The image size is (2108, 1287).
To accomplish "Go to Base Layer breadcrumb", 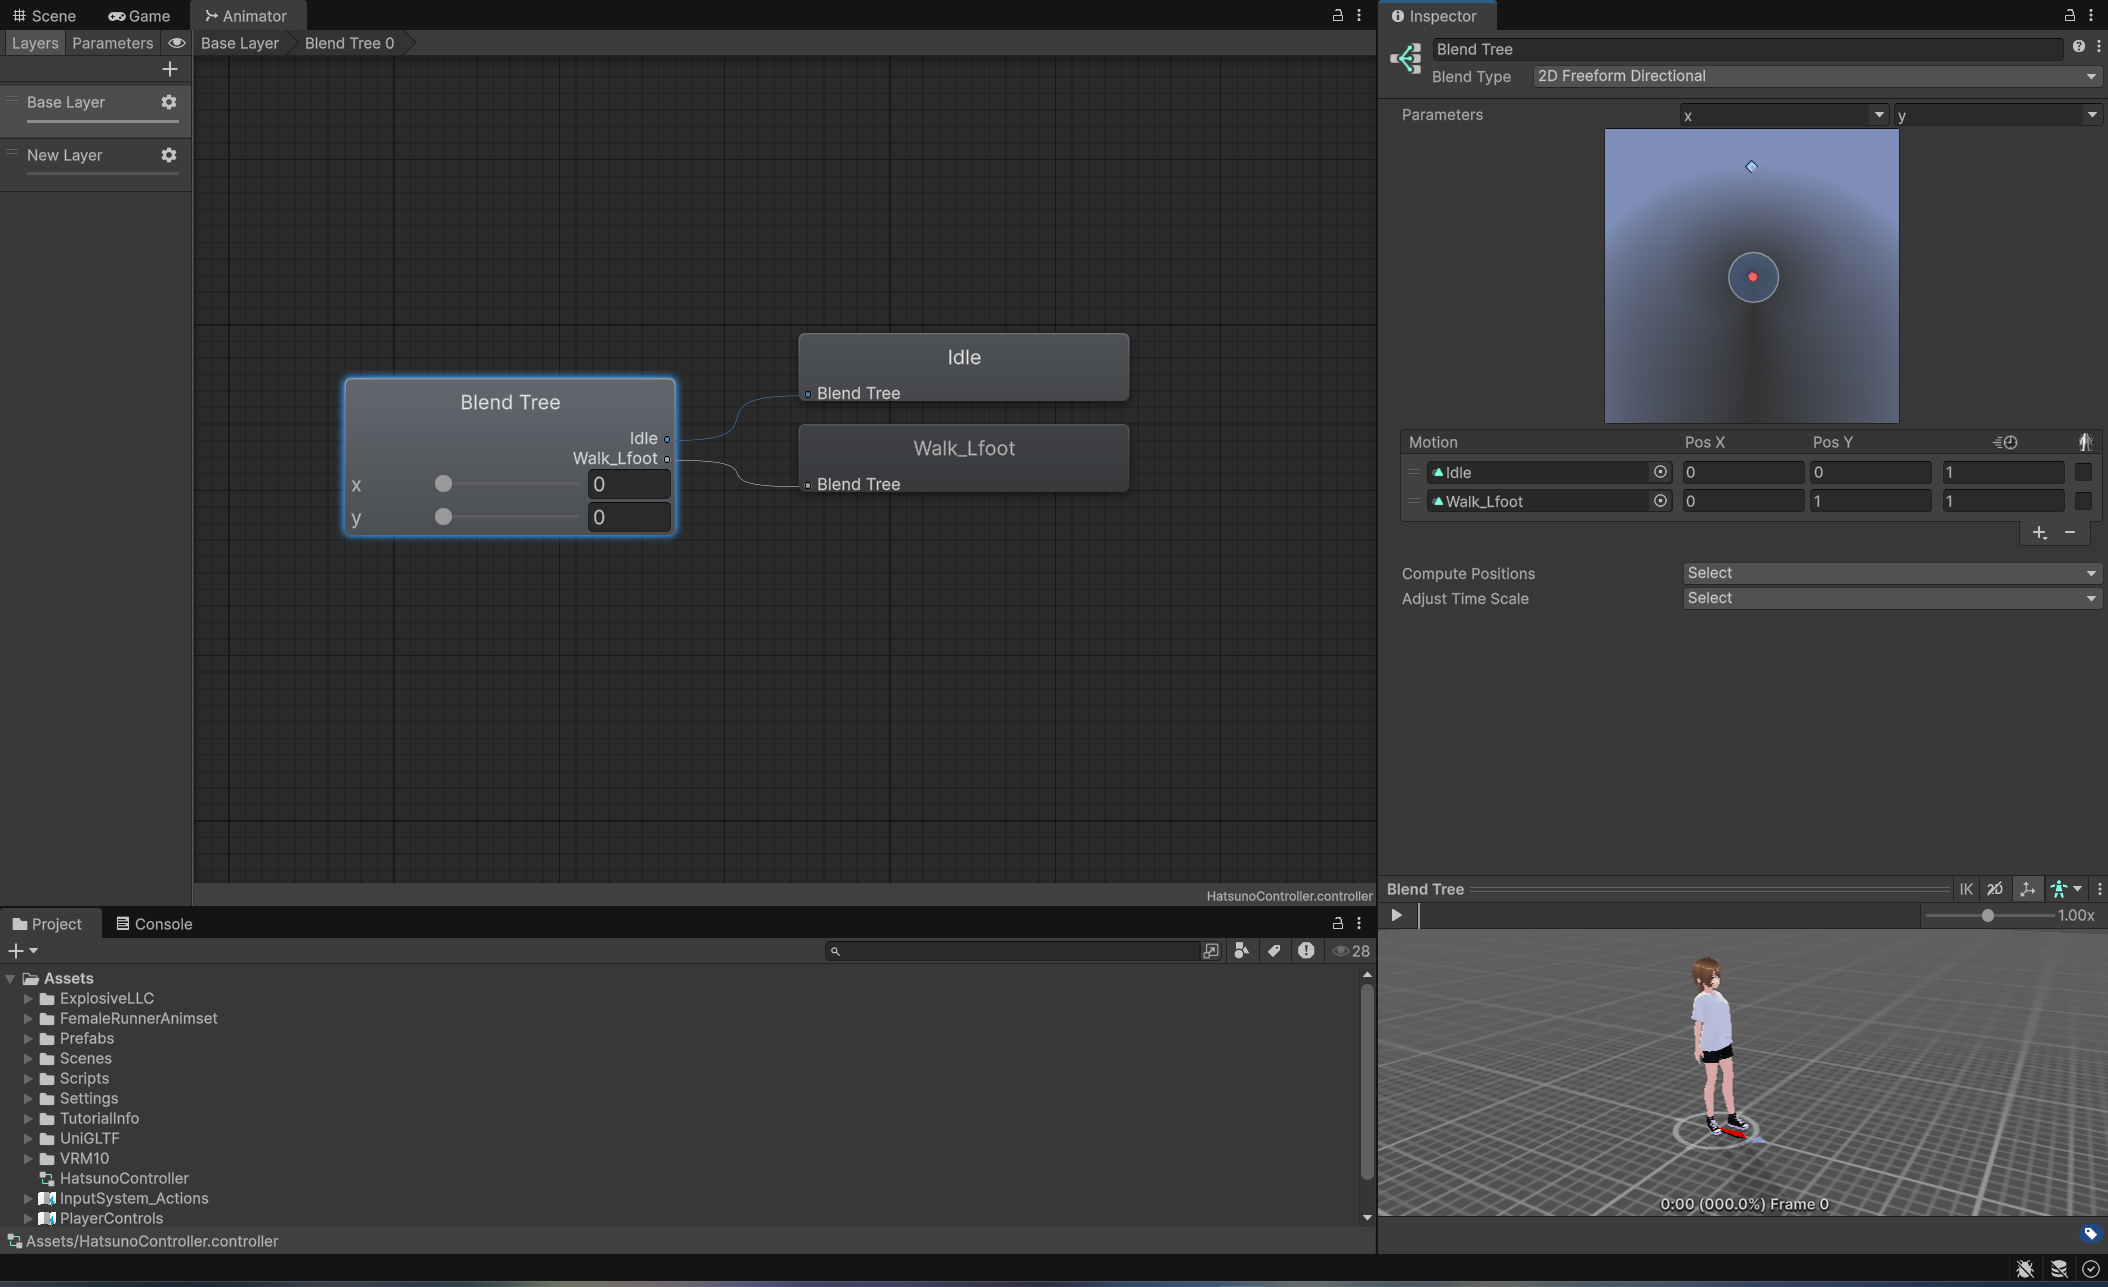I will [x=240, y=43].
